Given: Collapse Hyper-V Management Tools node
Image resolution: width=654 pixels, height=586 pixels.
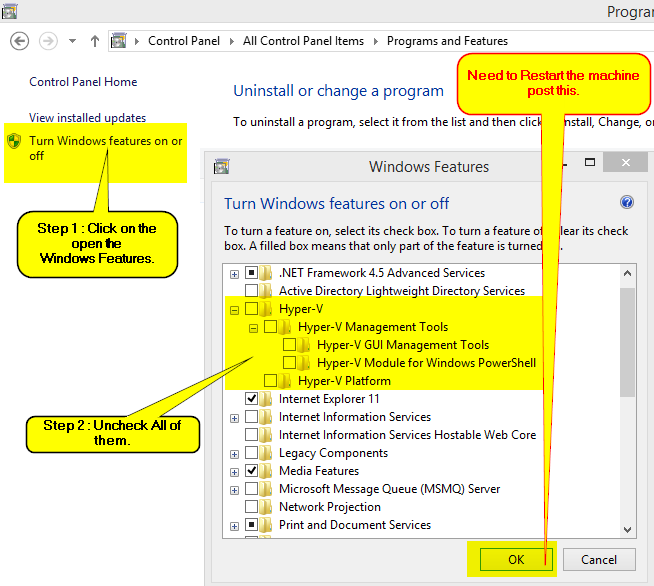Looking at the screenshot, I should [x=253, y=328].
